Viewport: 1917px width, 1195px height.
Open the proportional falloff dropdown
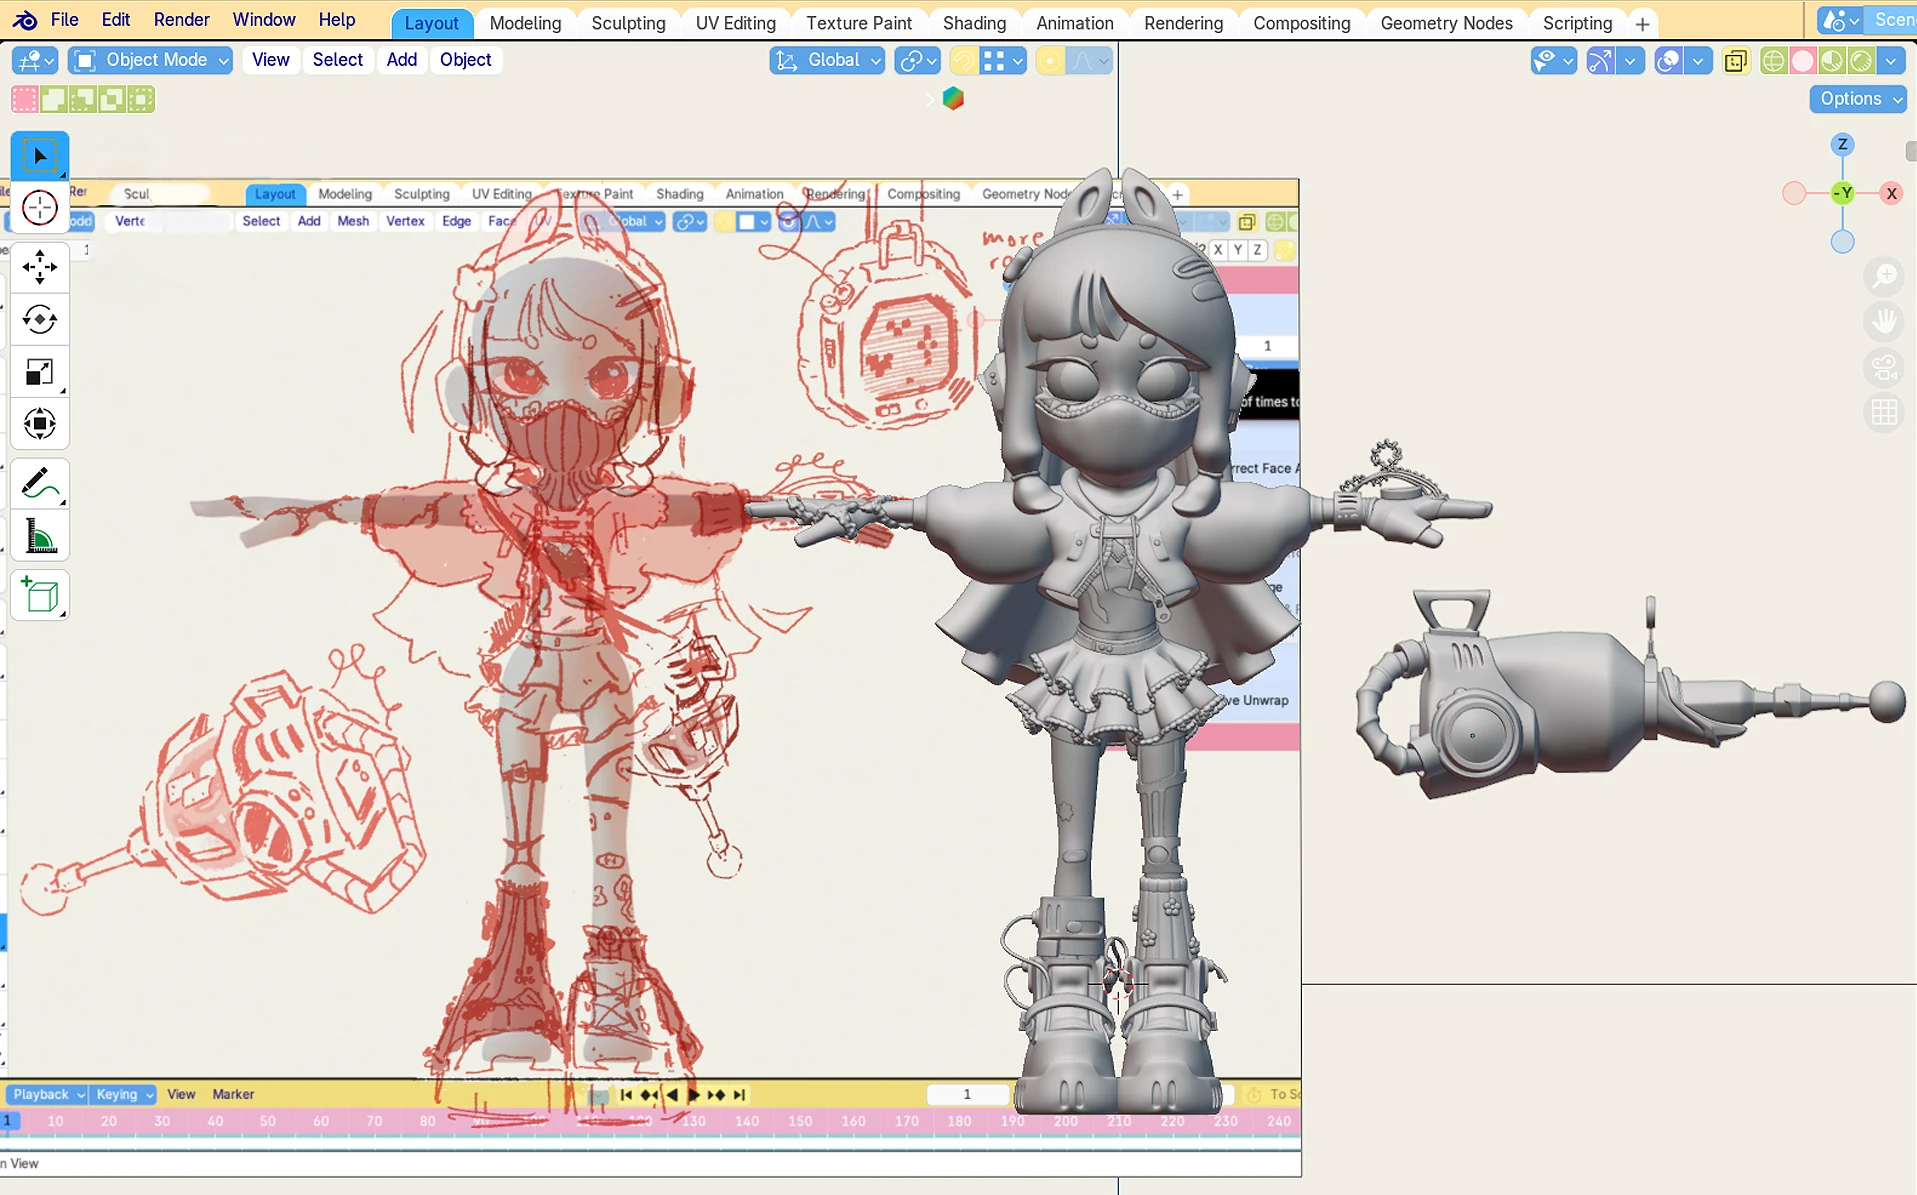coord(1089,61)
